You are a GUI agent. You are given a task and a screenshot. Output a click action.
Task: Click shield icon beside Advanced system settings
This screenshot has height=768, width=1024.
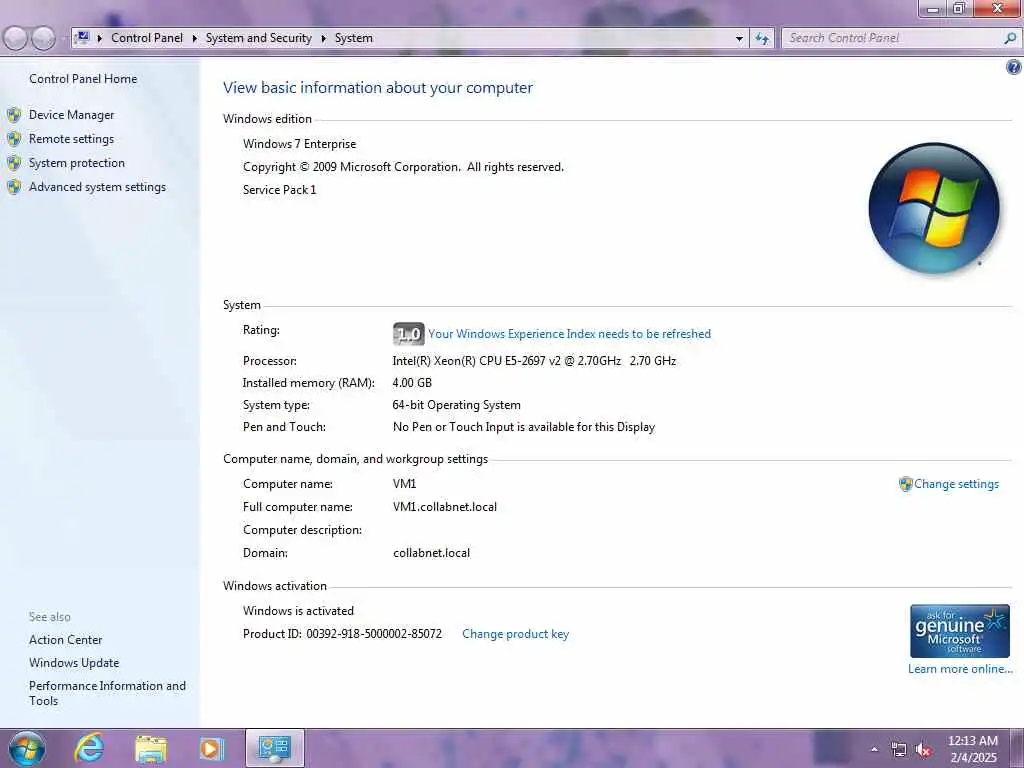pyautogui.click(x=14, y=187)
